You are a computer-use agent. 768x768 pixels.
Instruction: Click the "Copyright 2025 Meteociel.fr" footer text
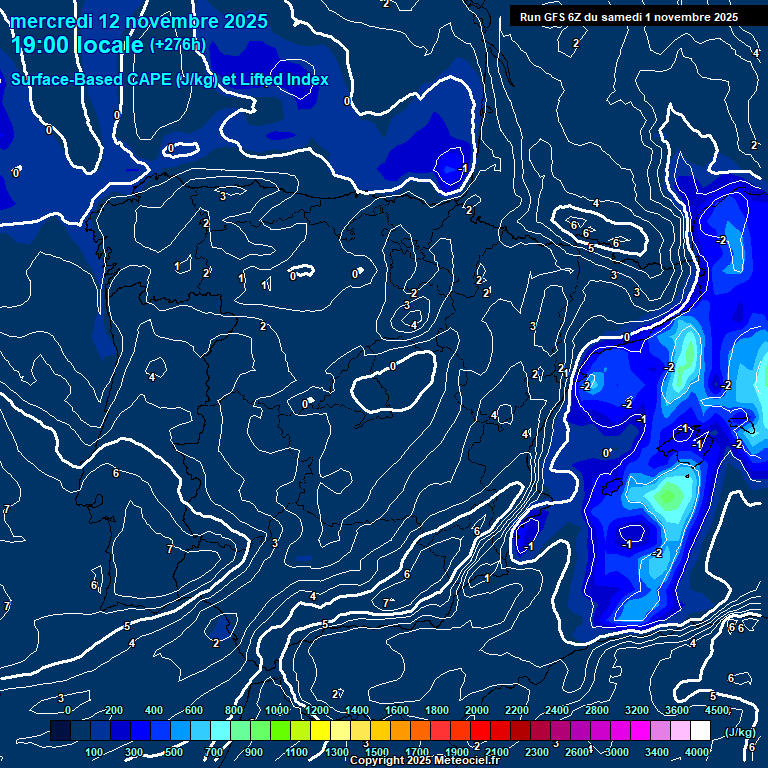click(425, 760)
